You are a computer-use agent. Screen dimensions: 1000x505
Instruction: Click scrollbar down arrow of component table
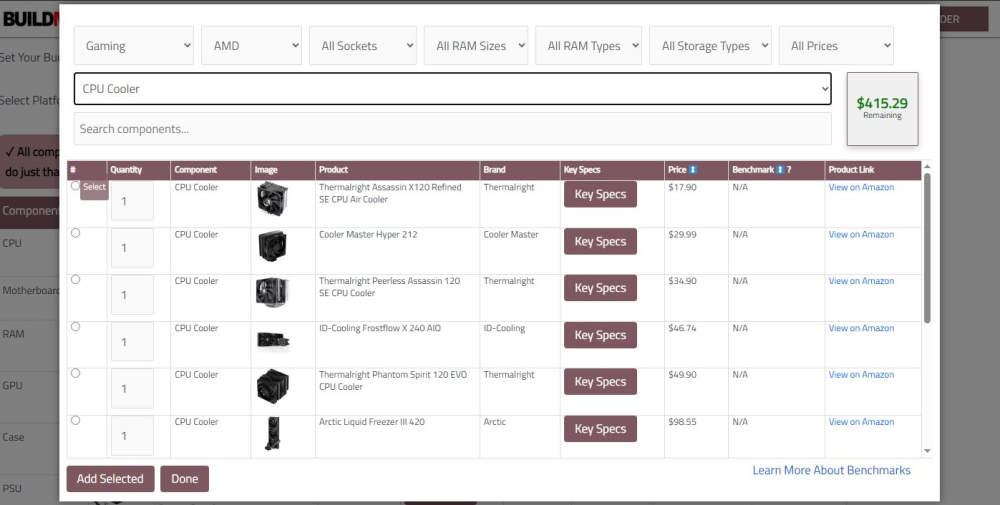[927, 451]
